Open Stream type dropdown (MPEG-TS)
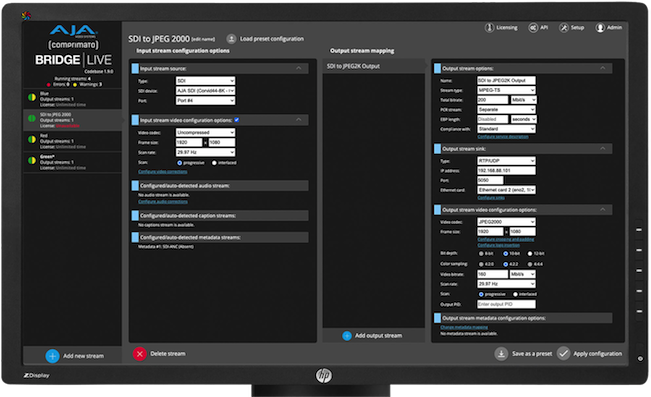The width and height of the screenshot is (651, 397). pyautogui.click(x=507, y=90)
